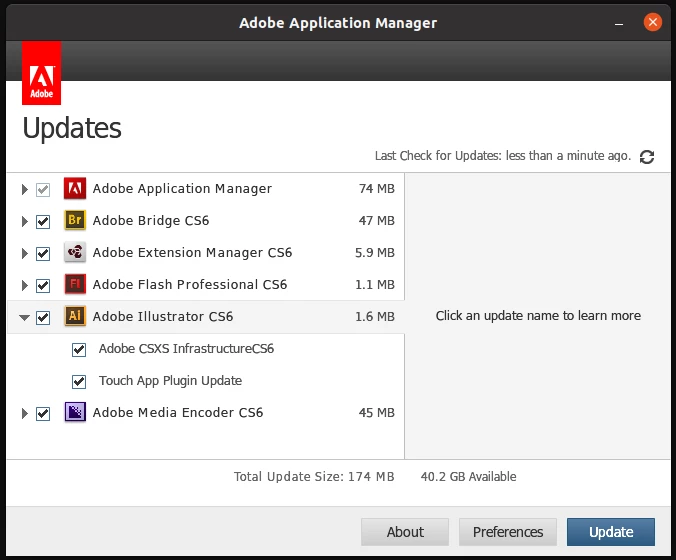Click the Updates heading
Screen dimensions: 676x560
point(72,129)
